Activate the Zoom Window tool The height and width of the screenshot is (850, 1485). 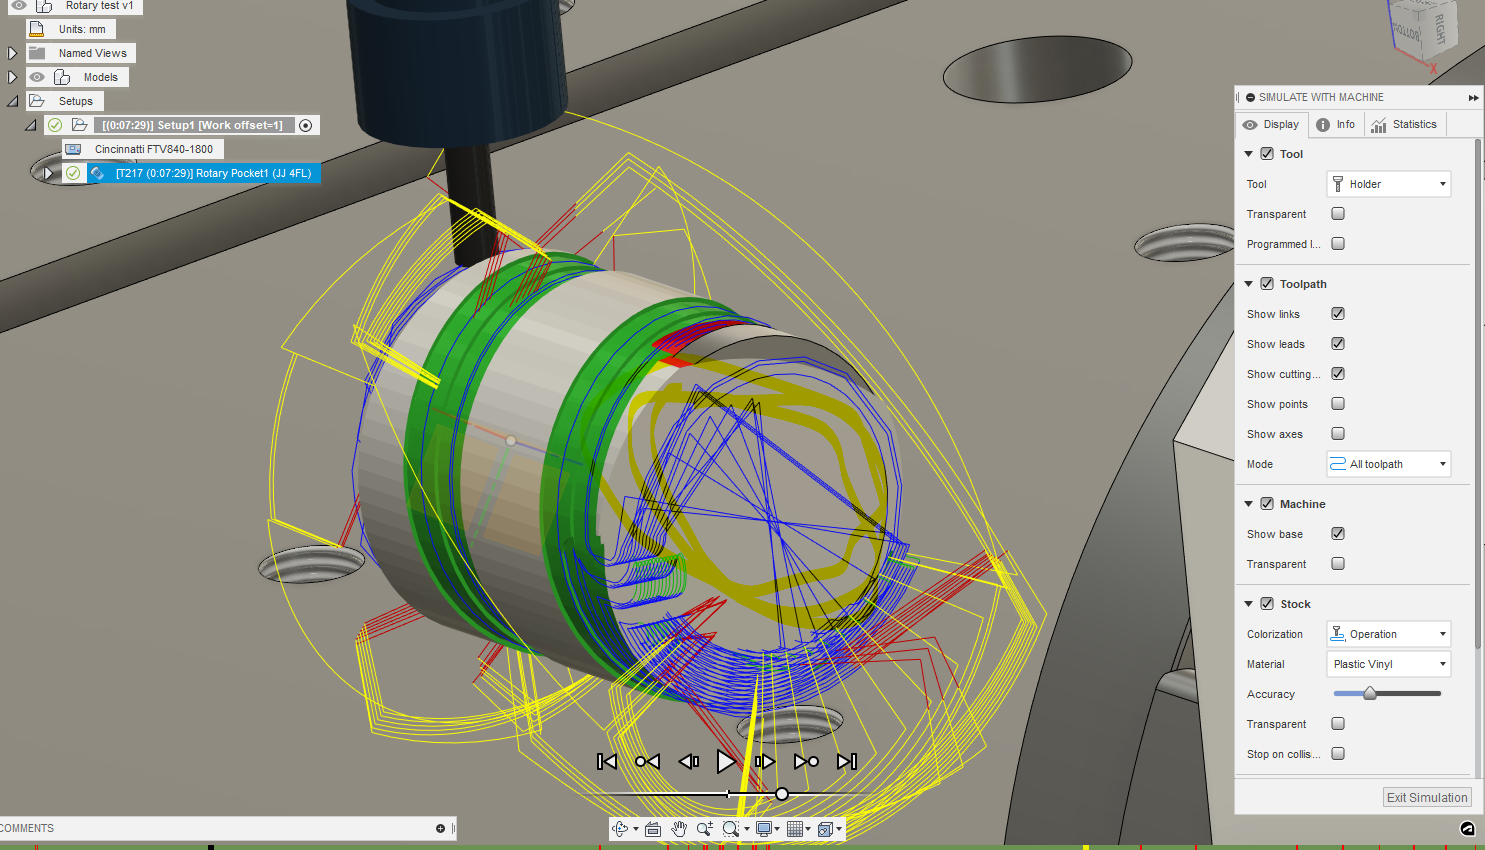pyautogui.click(x=731, y=829)
